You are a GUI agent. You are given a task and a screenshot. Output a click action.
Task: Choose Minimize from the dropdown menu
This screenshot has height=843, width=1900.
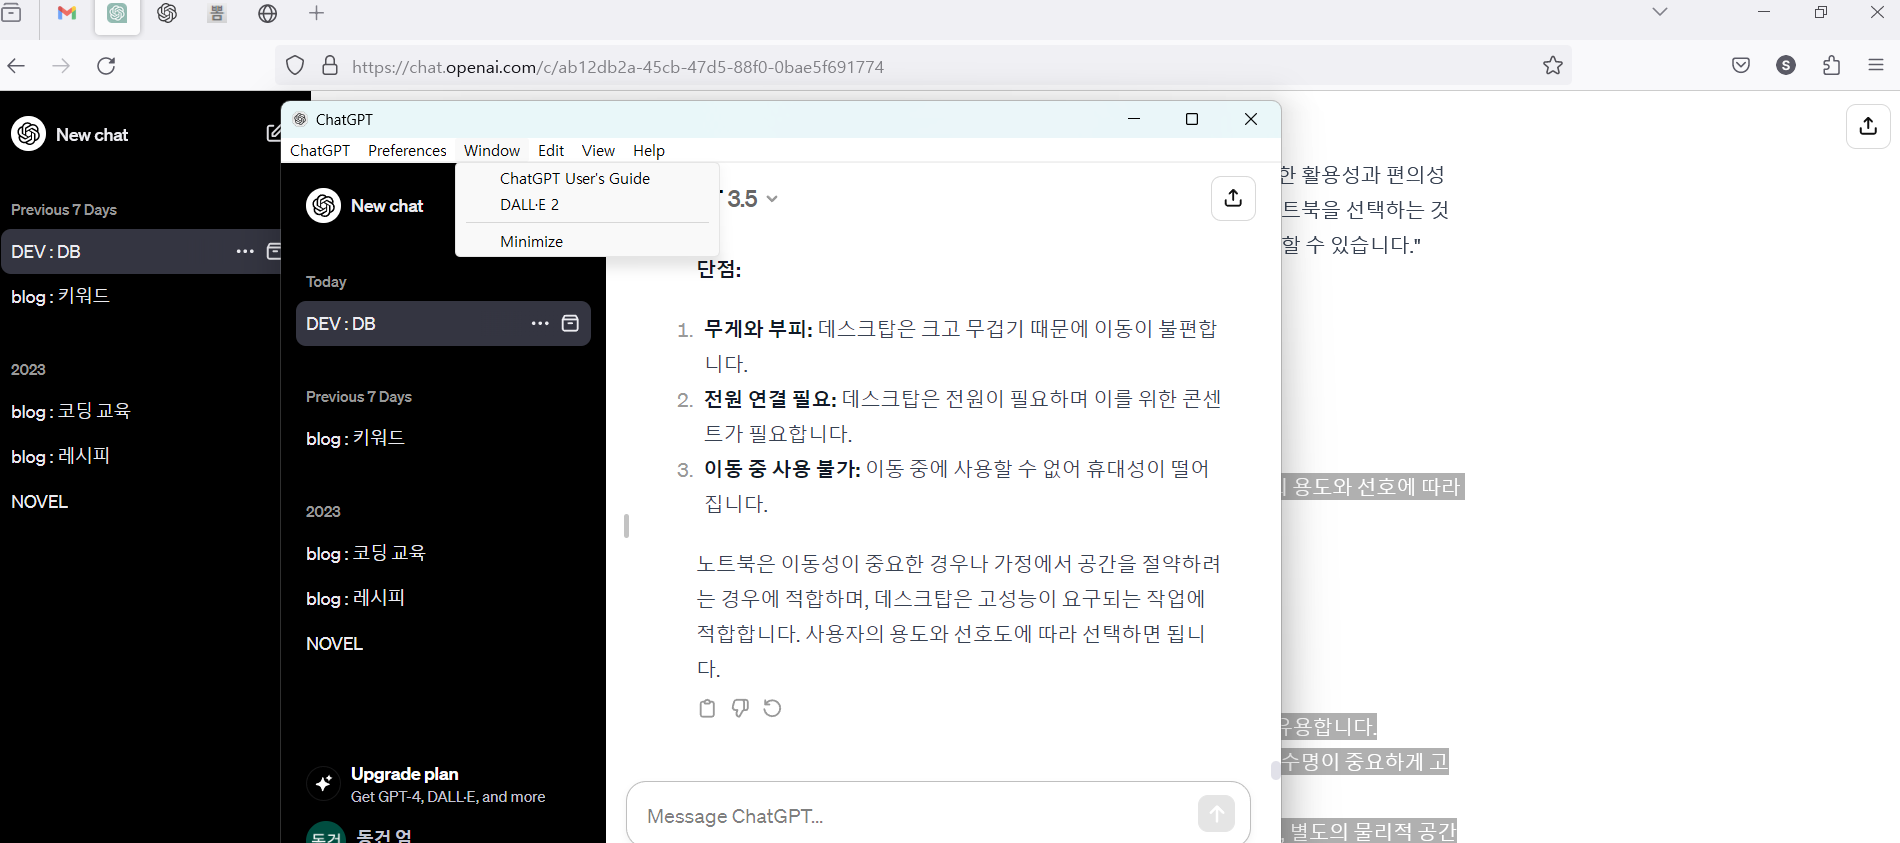588,241
